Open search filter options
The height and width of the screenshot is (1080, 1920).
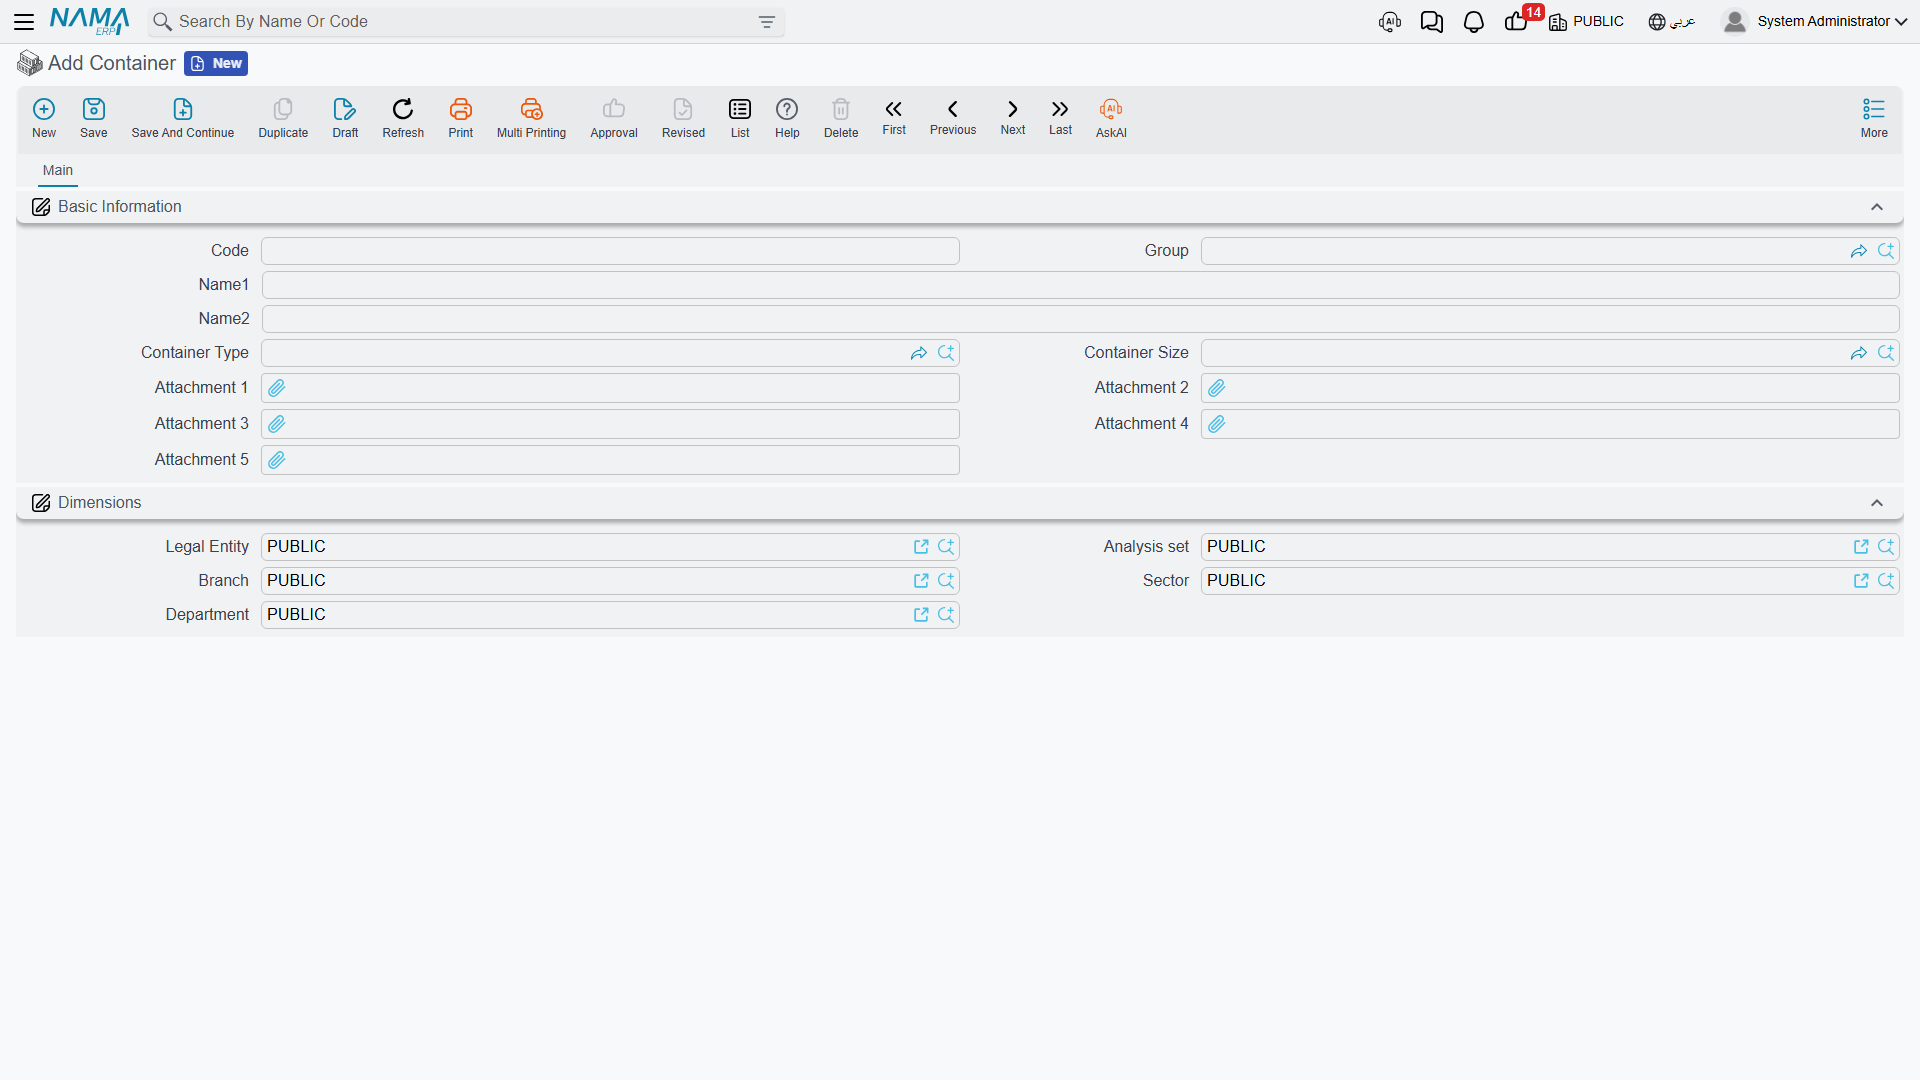point(767,22)
